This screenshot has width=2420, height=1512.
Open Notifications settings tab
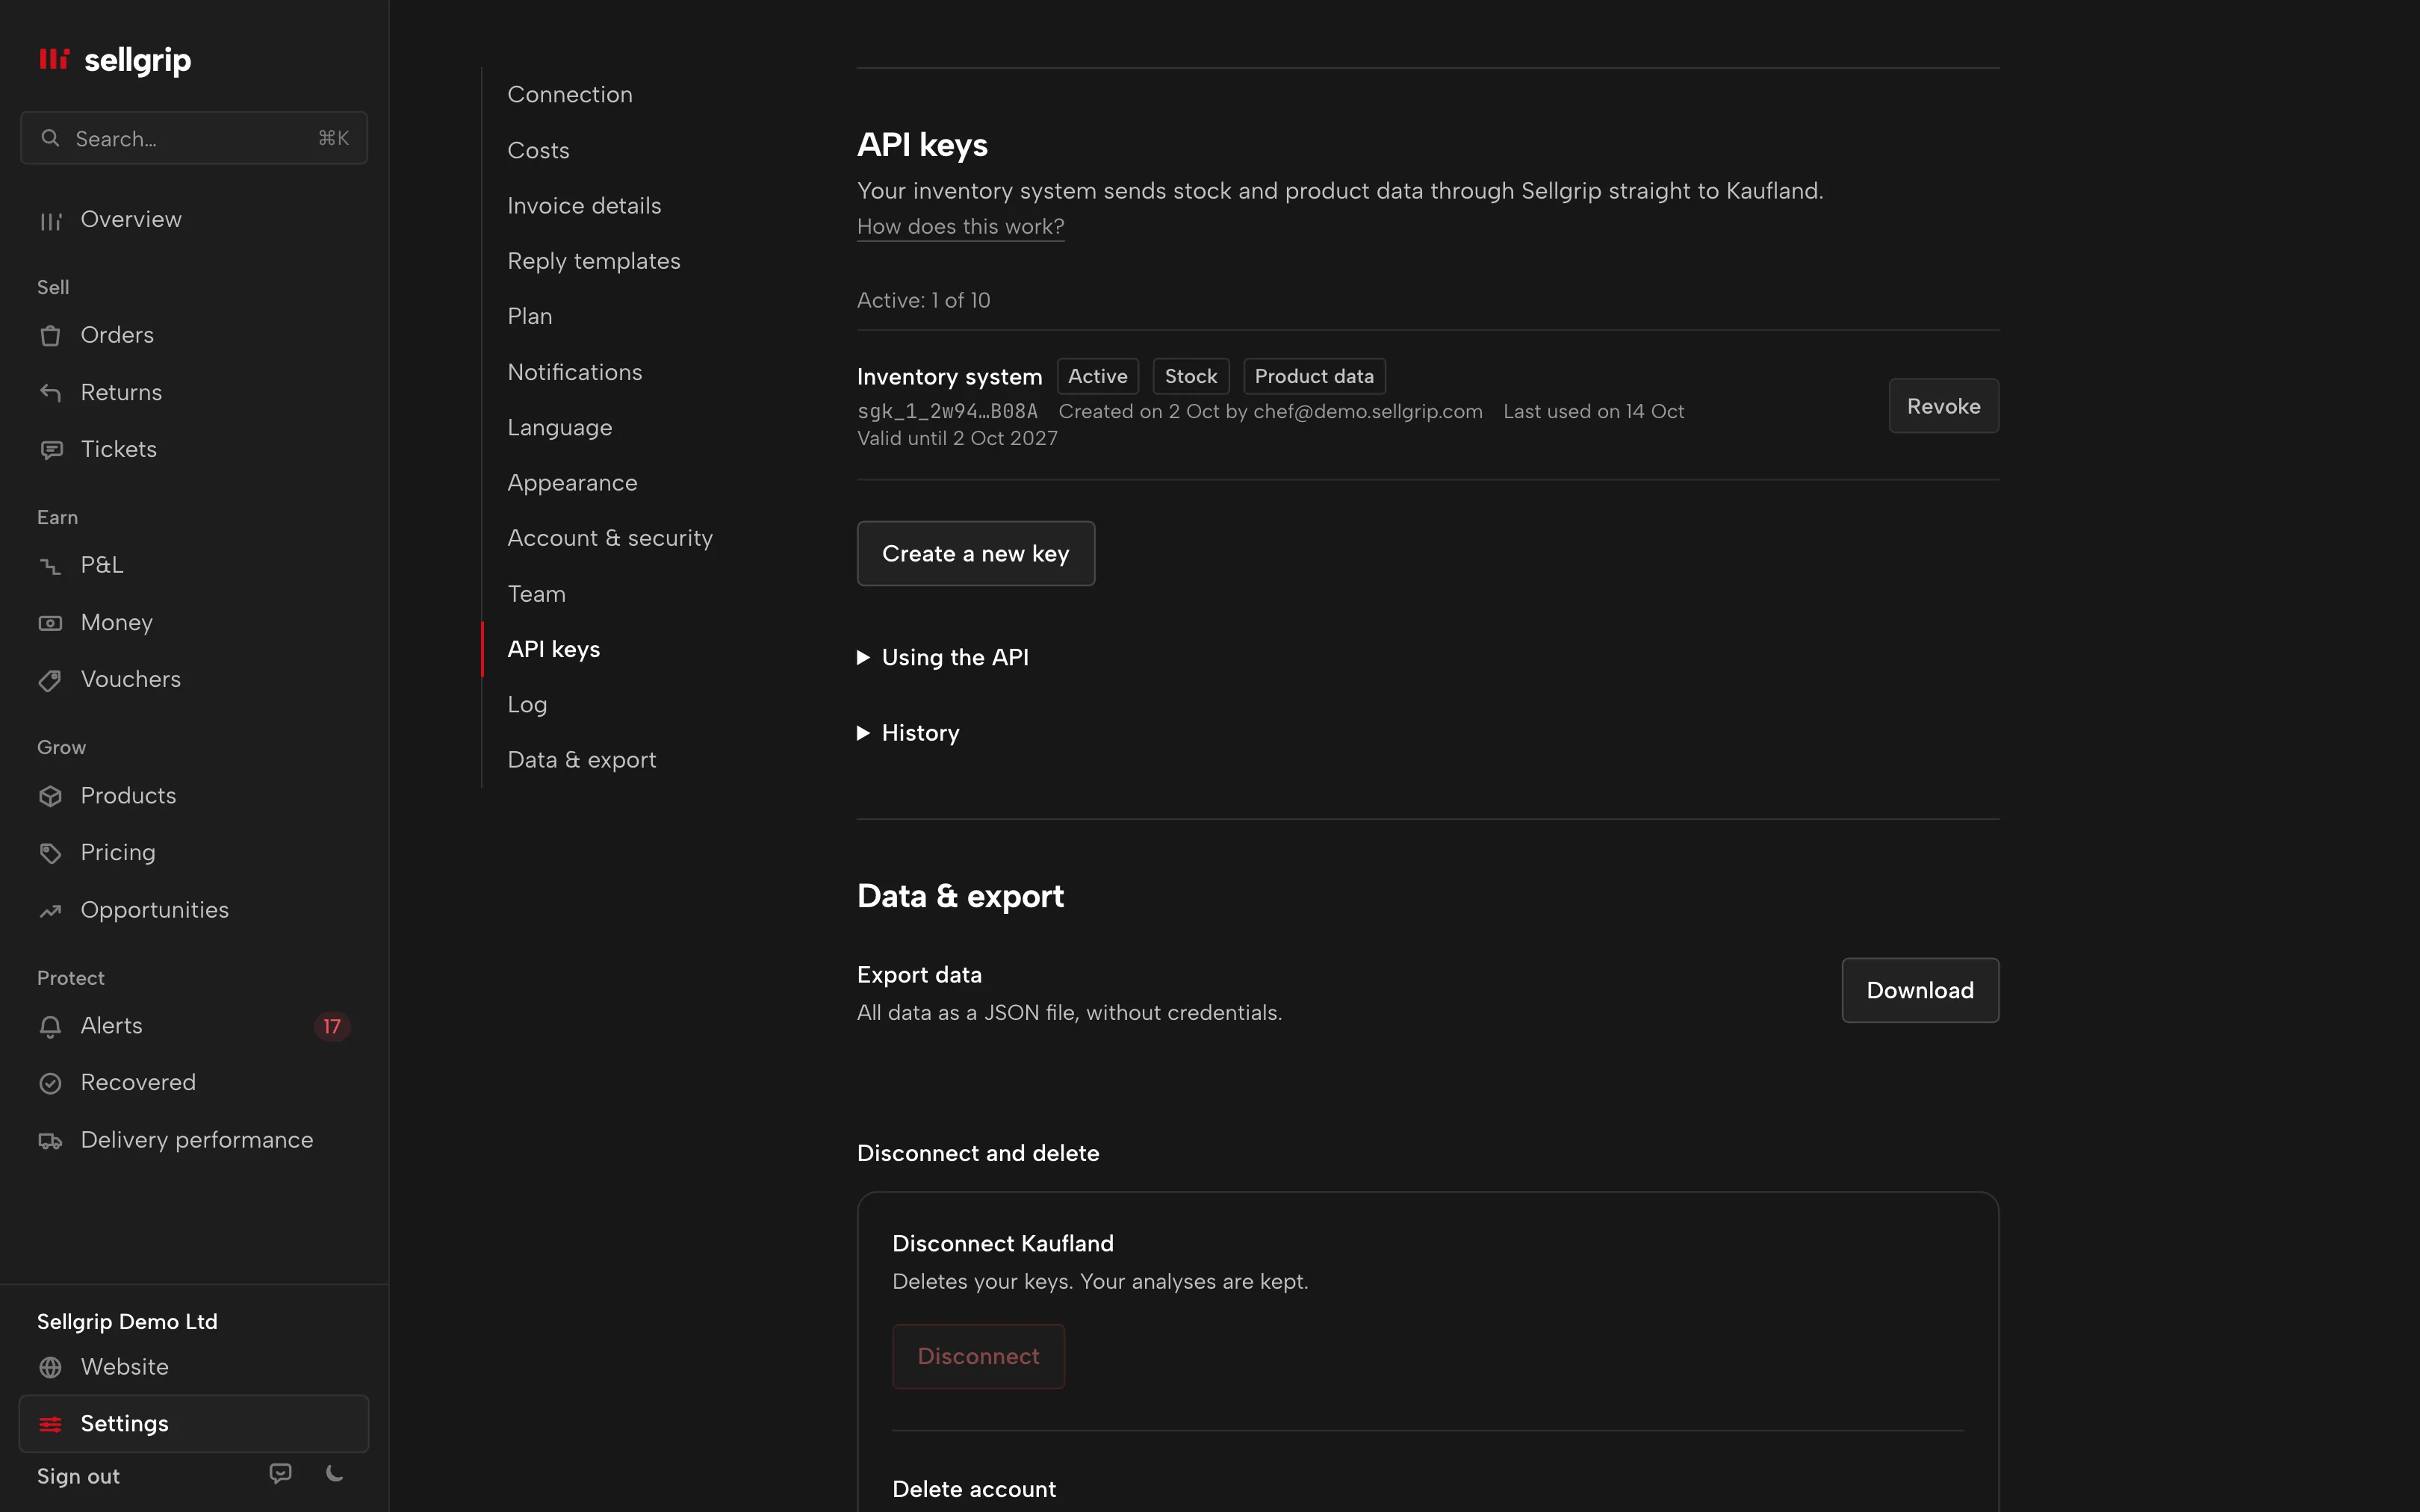[575, 372]
